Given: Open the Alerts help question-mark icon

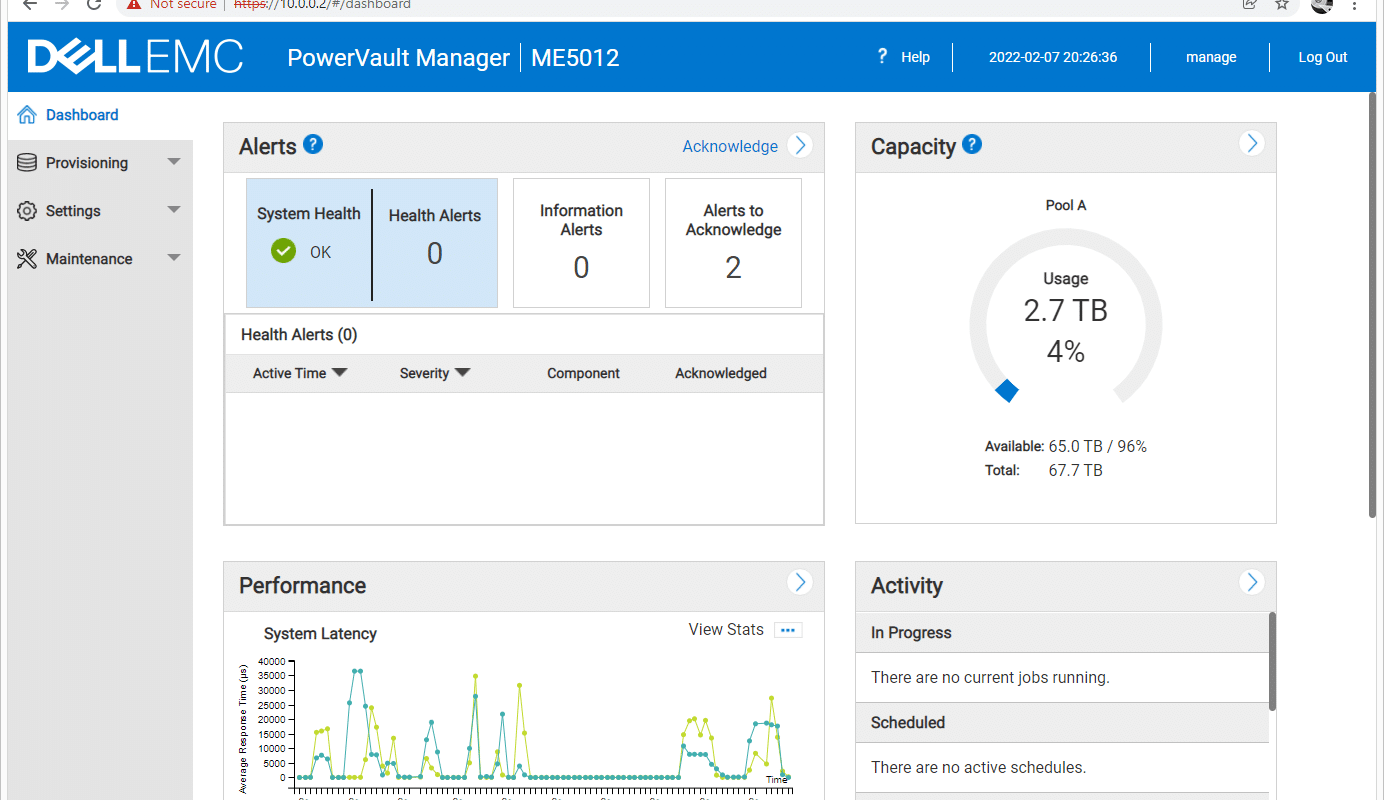Looking at the screenshot, I should point(313,144).
